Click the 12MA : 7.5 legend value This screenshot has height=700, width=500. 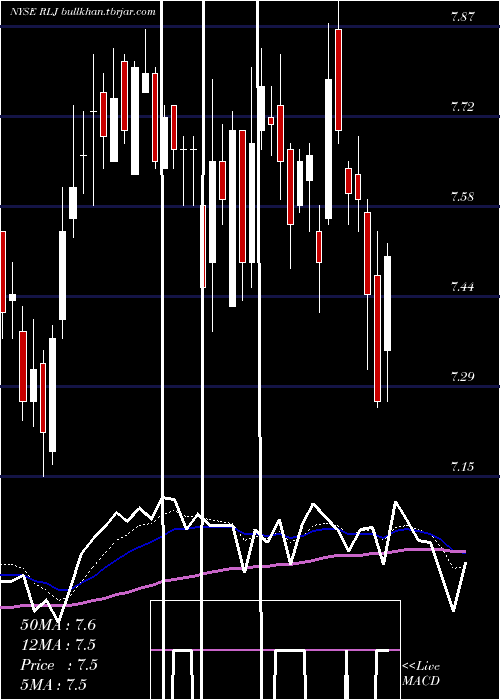[58, 645]
